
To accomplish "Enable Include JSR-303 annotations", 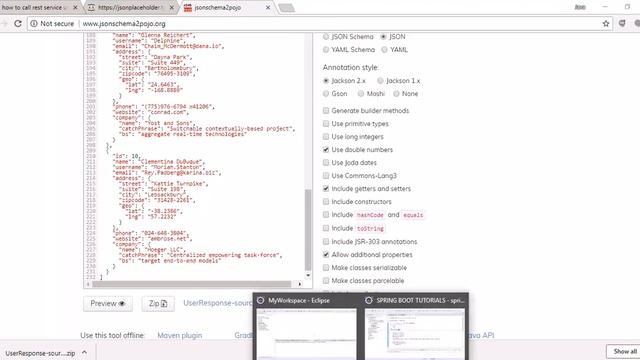I will 326,242.
